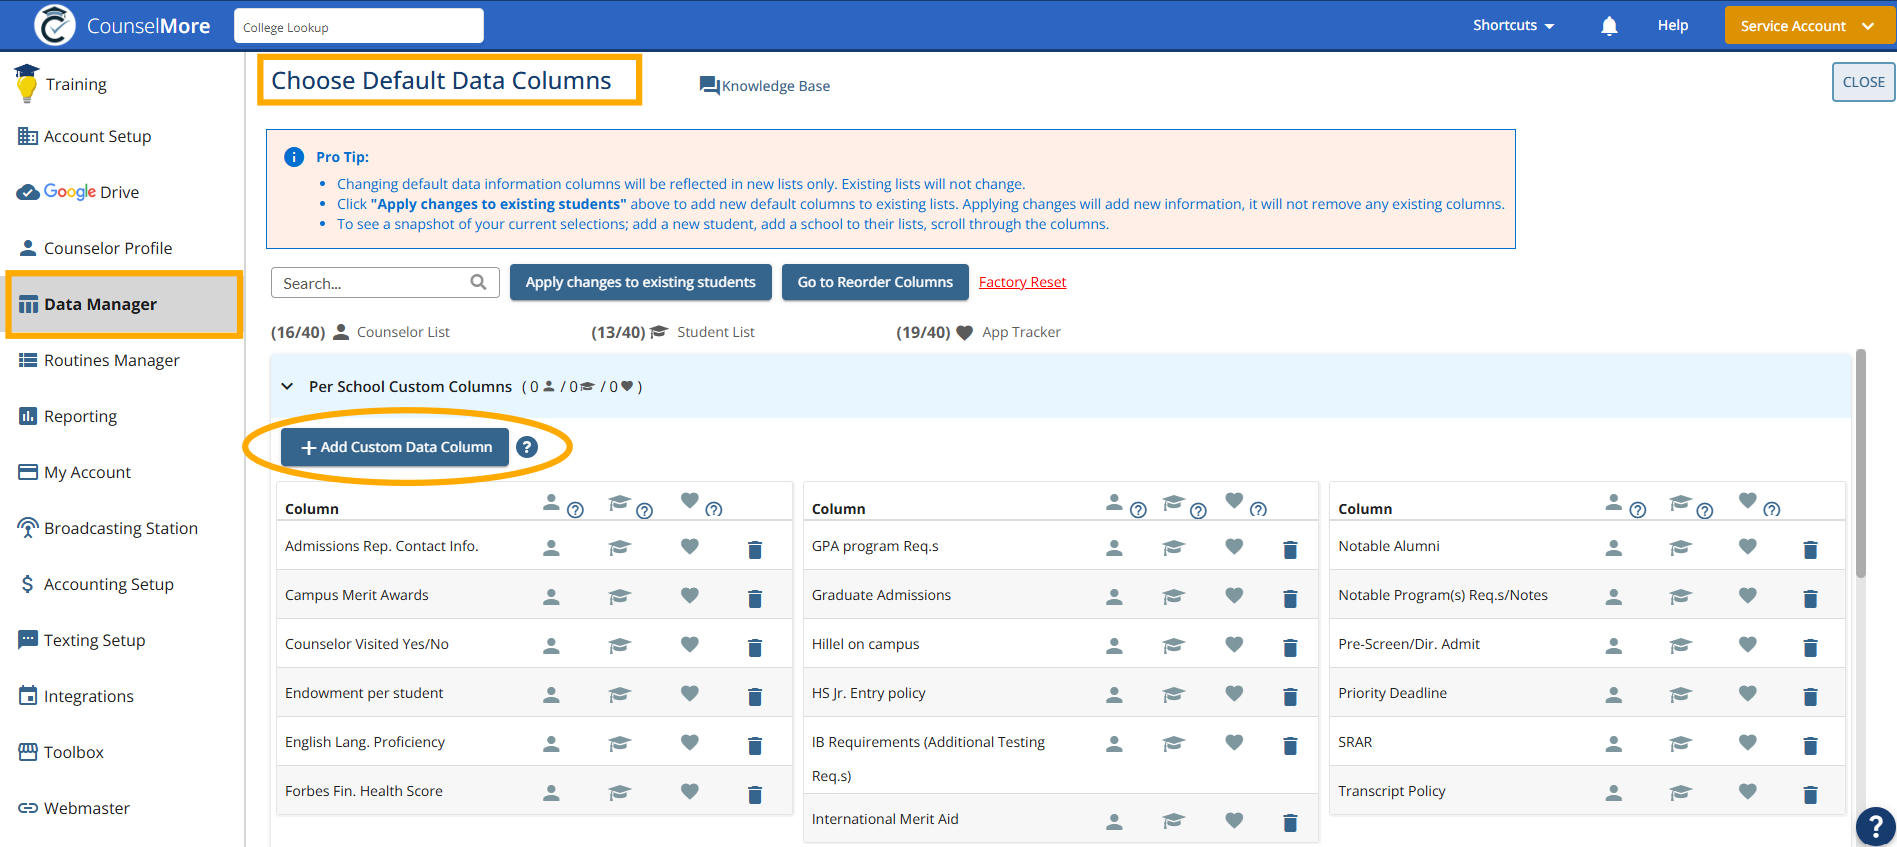The height and width of the screenshot is (847, 1897).
Task: Delete the Campus Merit Awards column
Action: click(x=755, y=598)
